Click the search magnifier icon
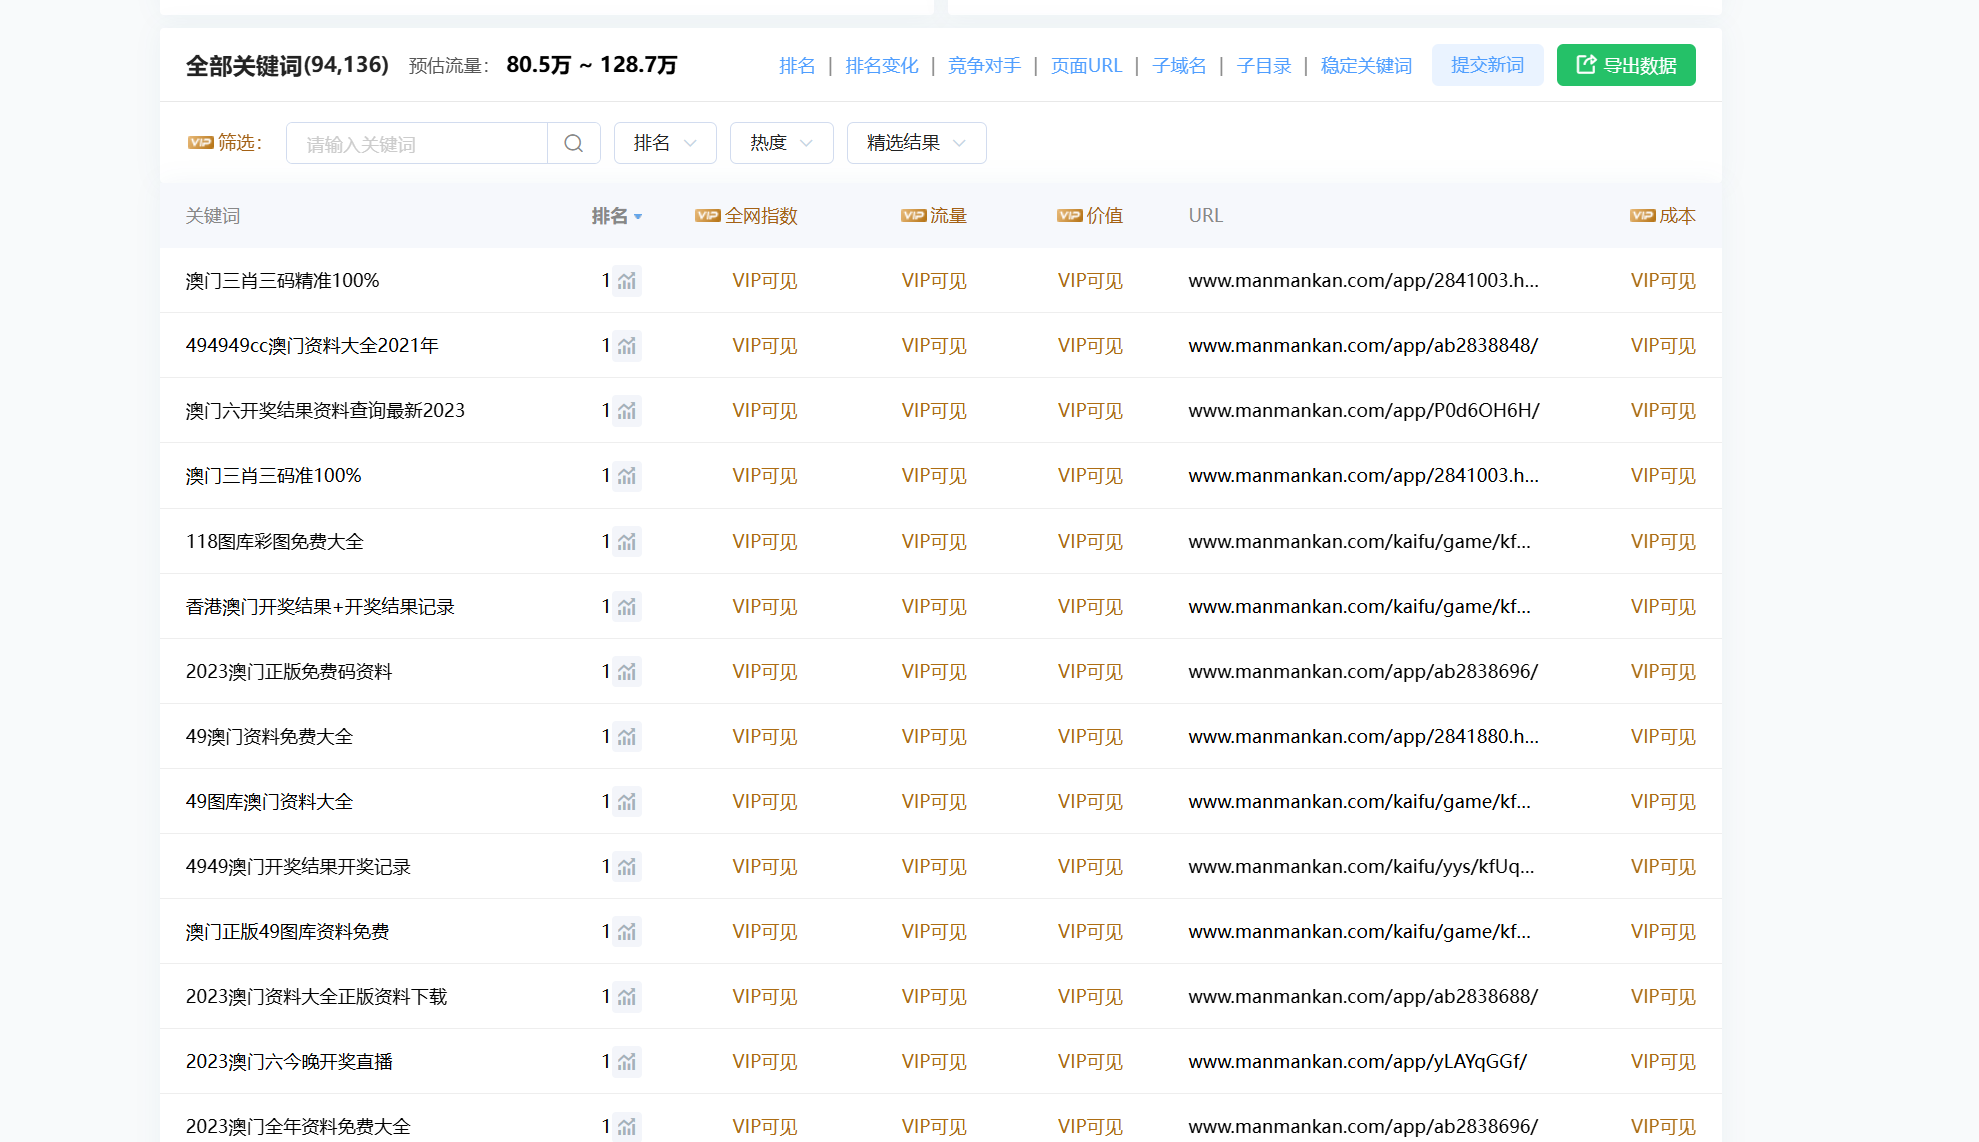 point(574,143)
